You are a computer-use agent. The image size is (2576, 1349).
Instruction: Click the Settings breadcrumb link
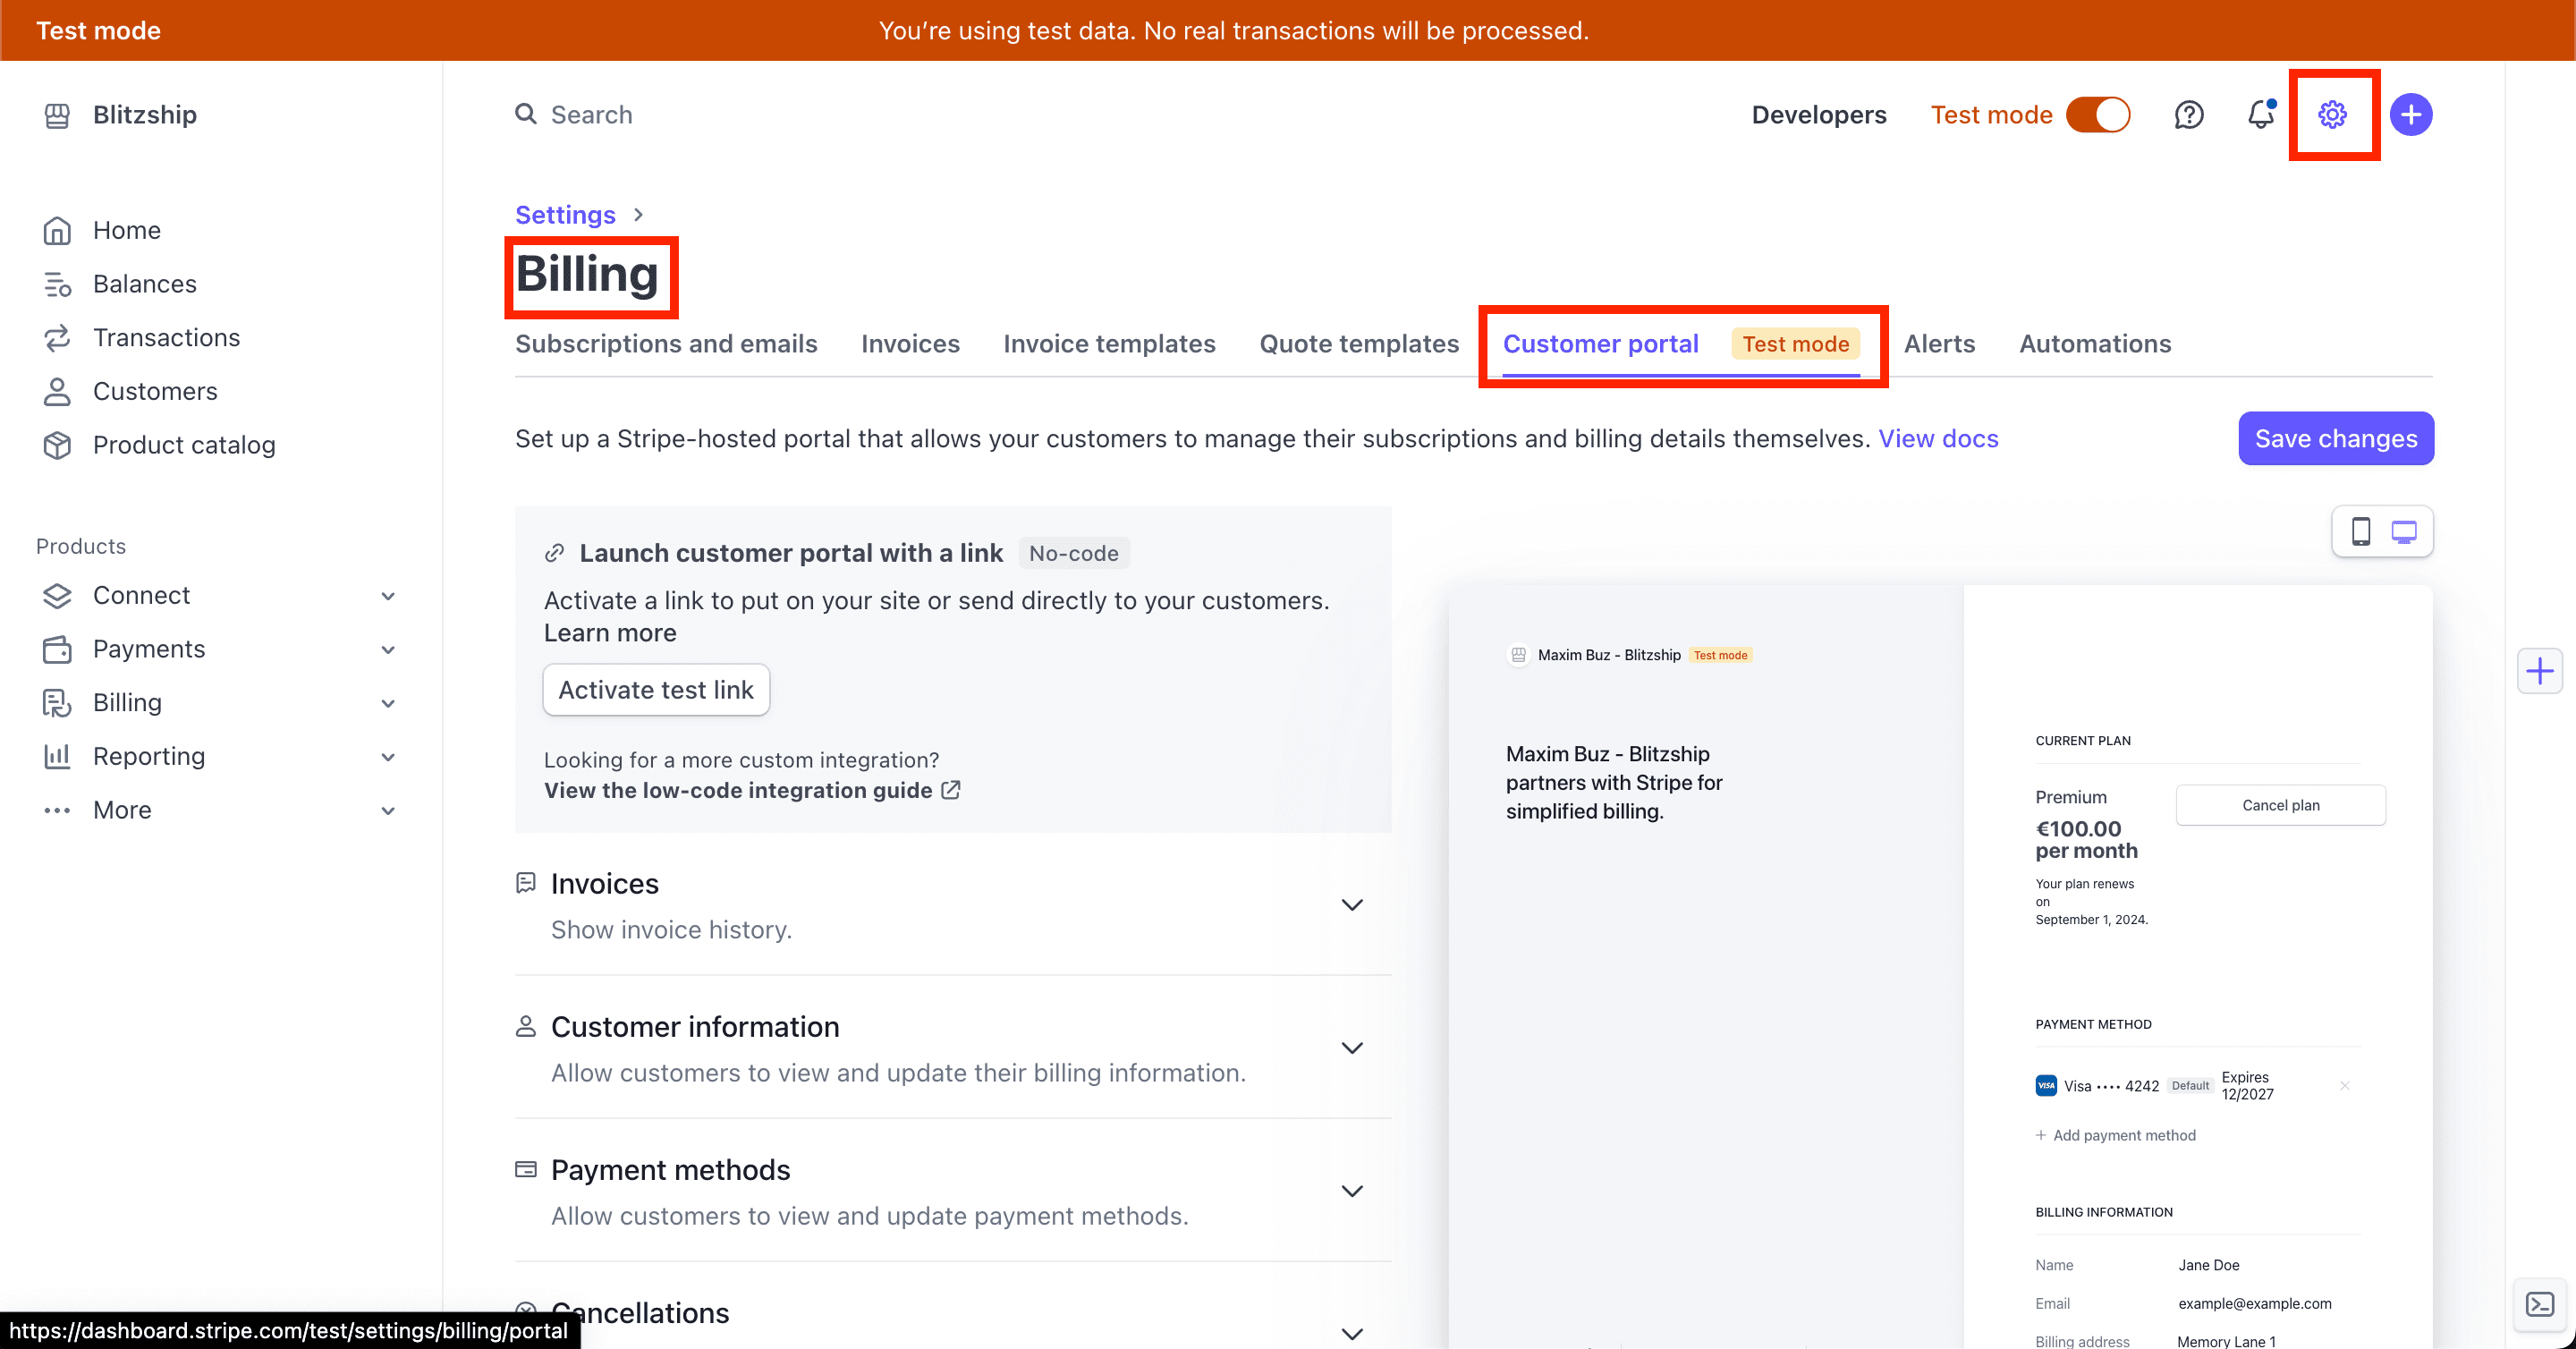coord(565,214)
